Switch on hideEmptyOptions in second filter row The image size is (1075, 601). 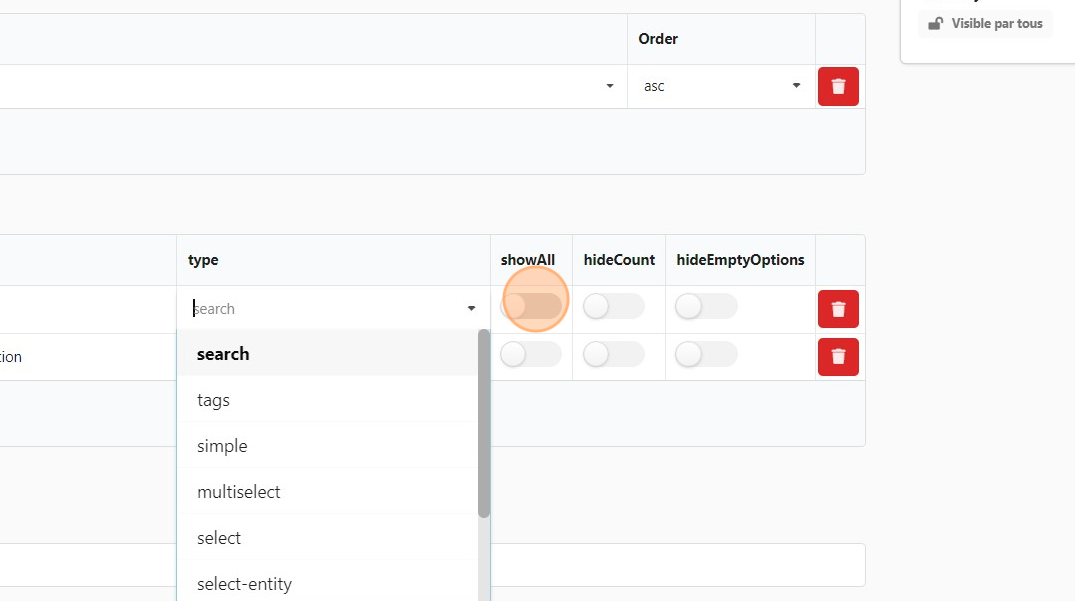tap(706, 354)
